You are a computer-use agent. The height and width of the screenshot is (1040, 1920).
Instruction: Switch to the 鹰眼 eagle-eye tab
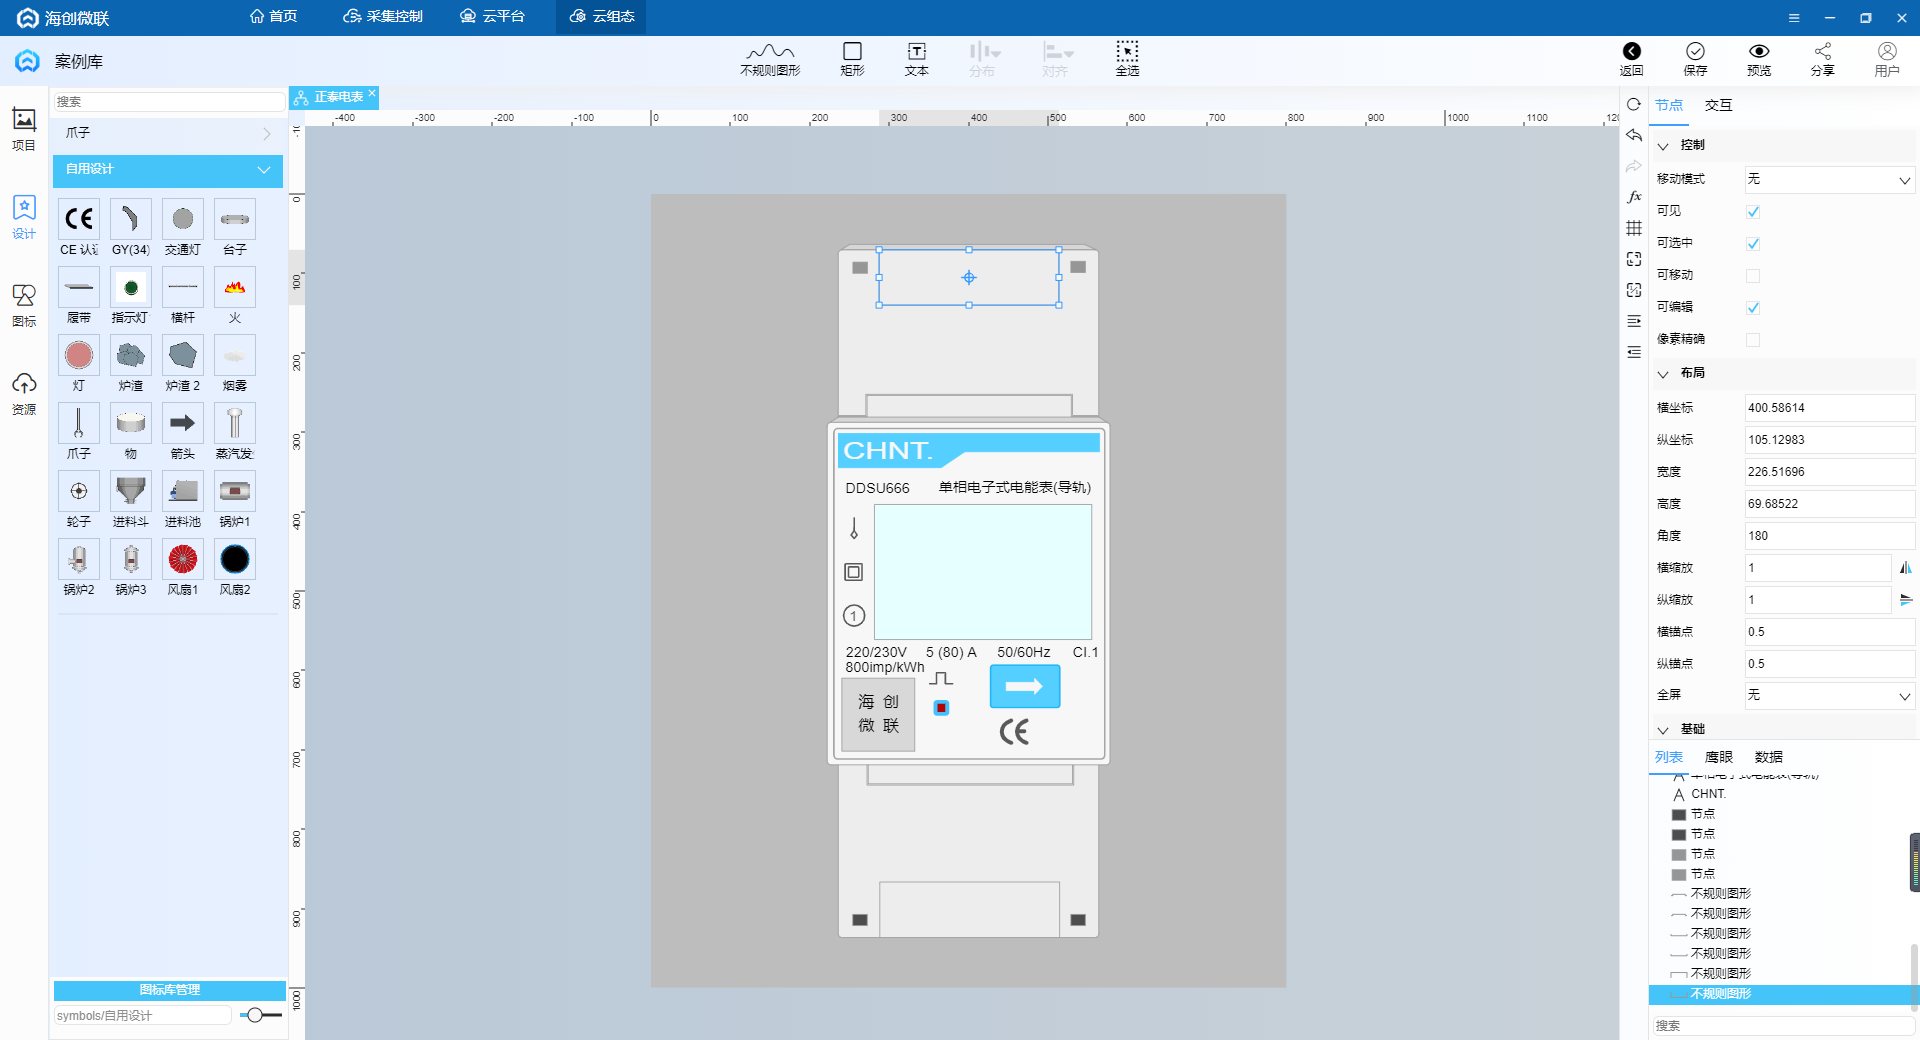click(1718, 757)
